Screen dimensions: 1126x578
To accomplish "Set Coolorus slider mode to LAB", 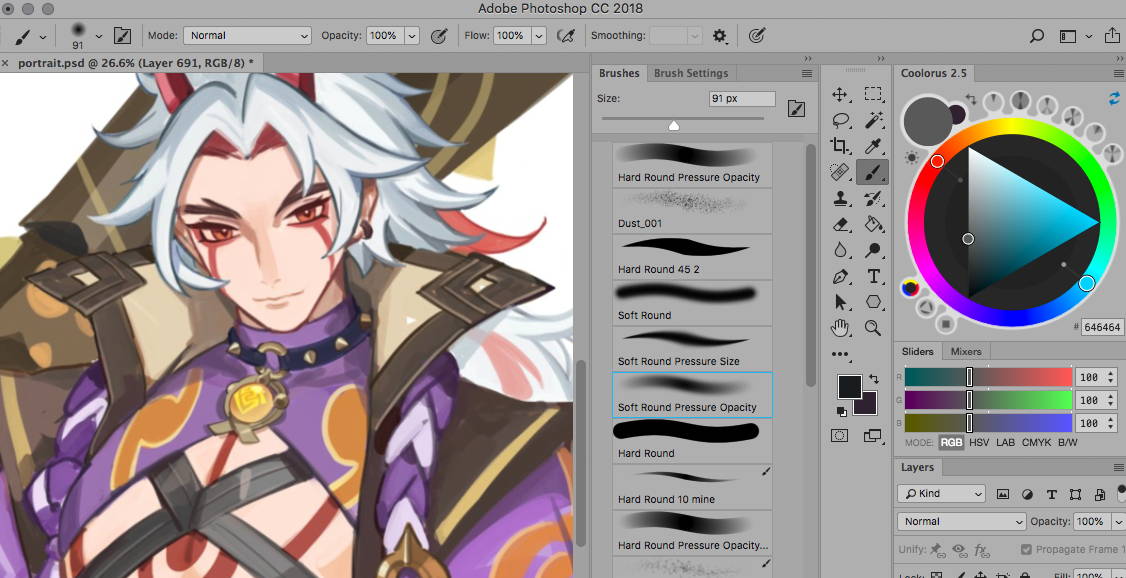I will 1005,442.
